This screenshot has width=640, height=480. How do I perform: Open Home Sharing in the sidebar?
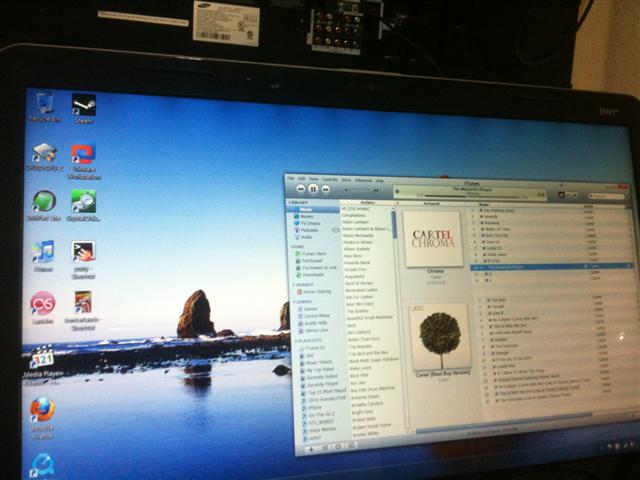[314, 291]
